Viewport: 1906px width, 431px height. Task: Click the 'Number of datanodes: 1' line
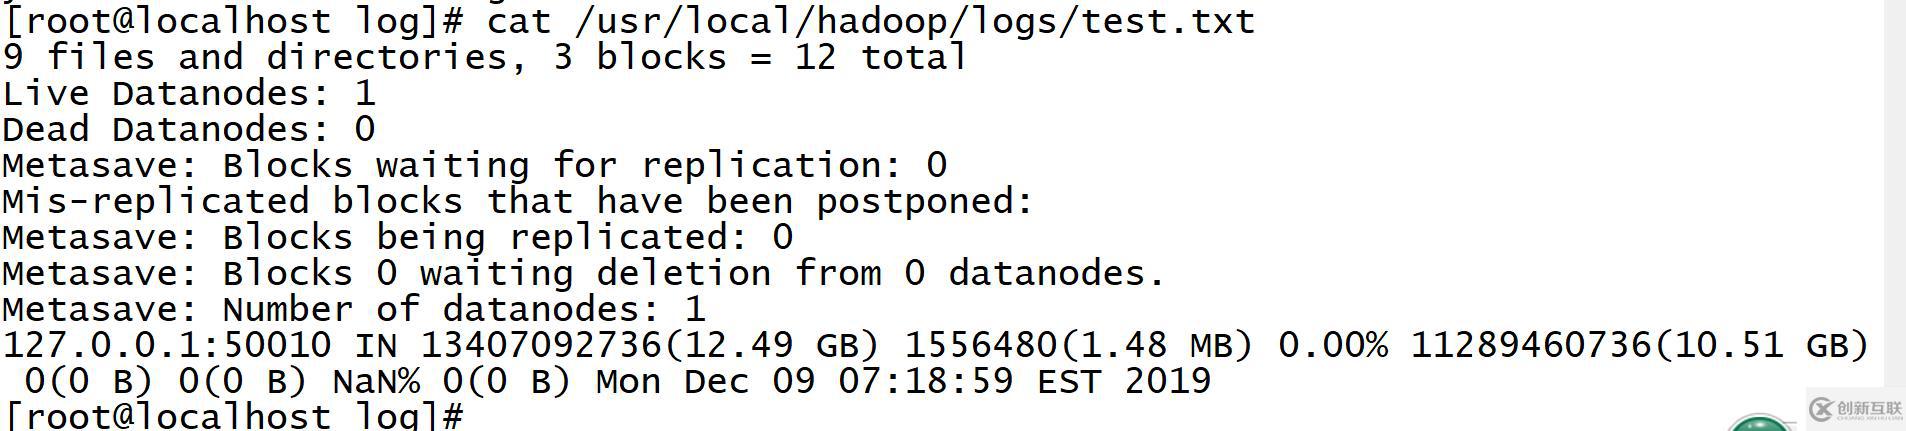[354, 309]
